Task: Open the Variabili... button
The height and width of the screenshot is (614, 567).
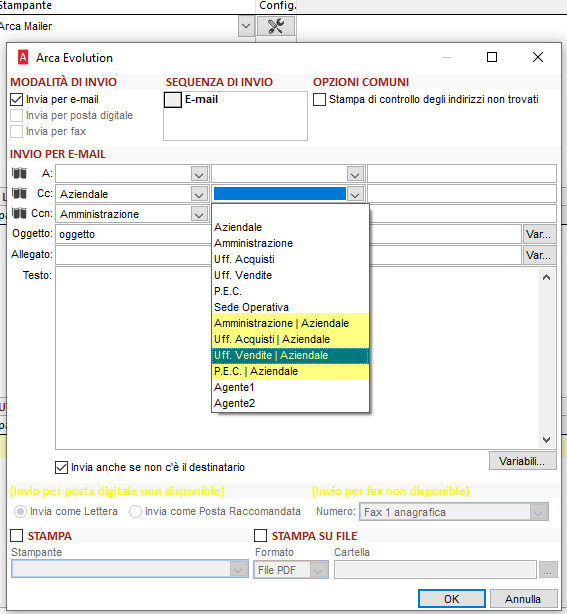Action: point(522,461)
